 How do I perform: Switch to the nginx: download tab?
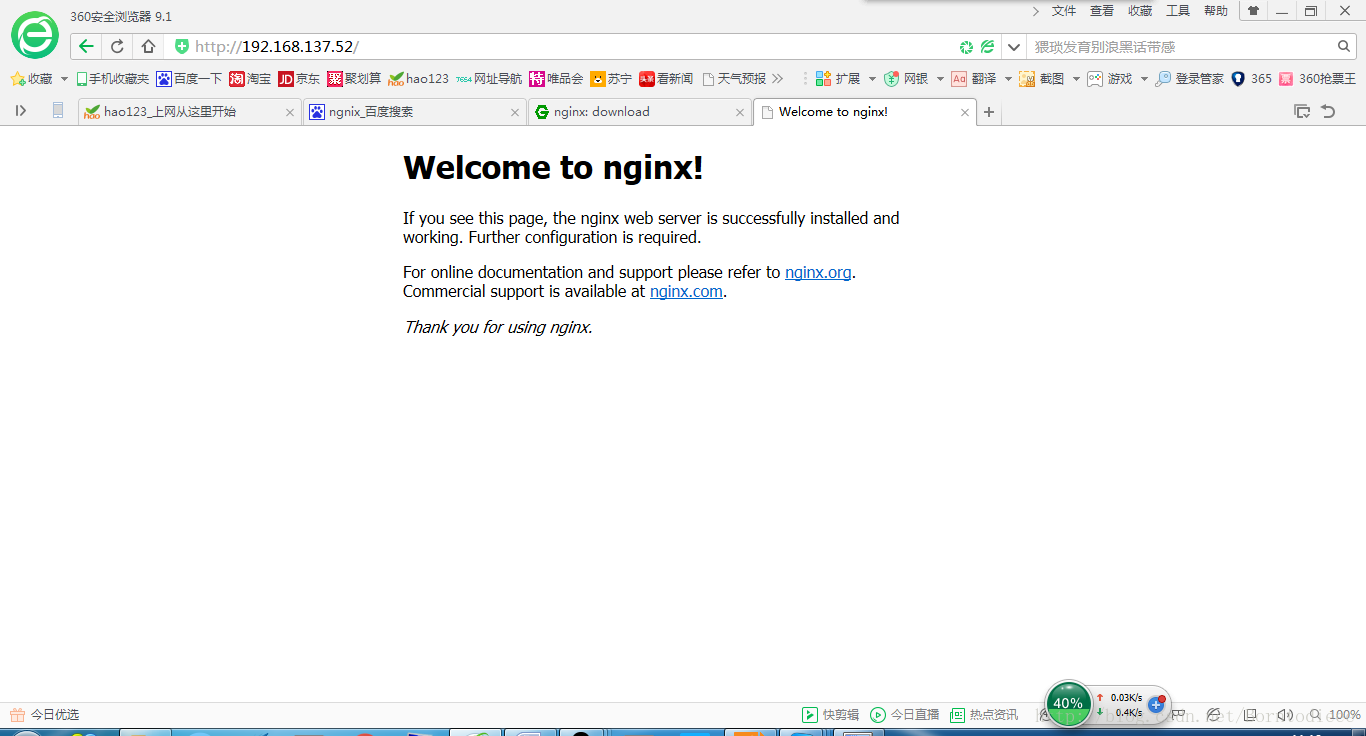point(640,112)
